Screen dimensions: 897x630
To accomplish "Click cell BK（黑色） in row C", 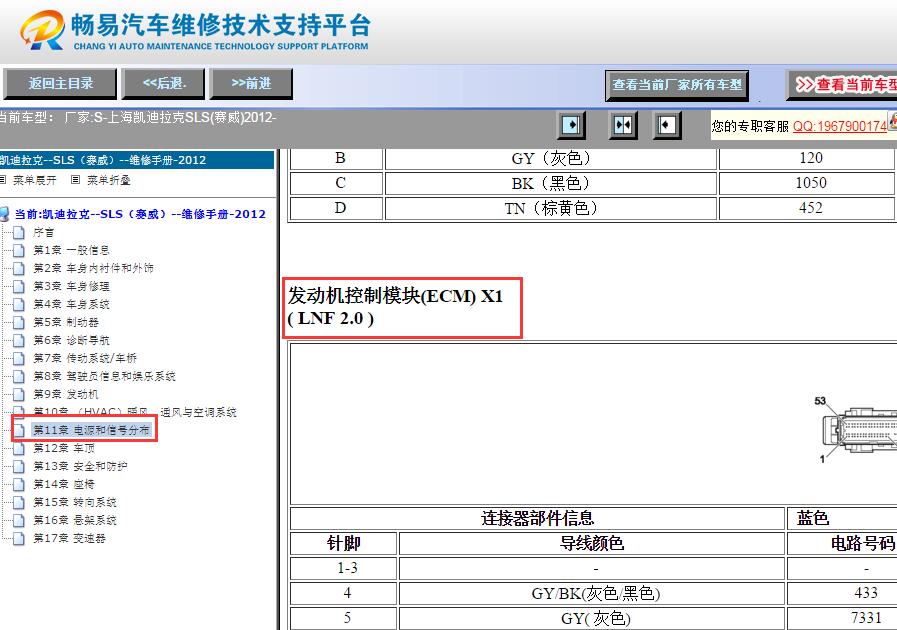I will coord(551,183).
